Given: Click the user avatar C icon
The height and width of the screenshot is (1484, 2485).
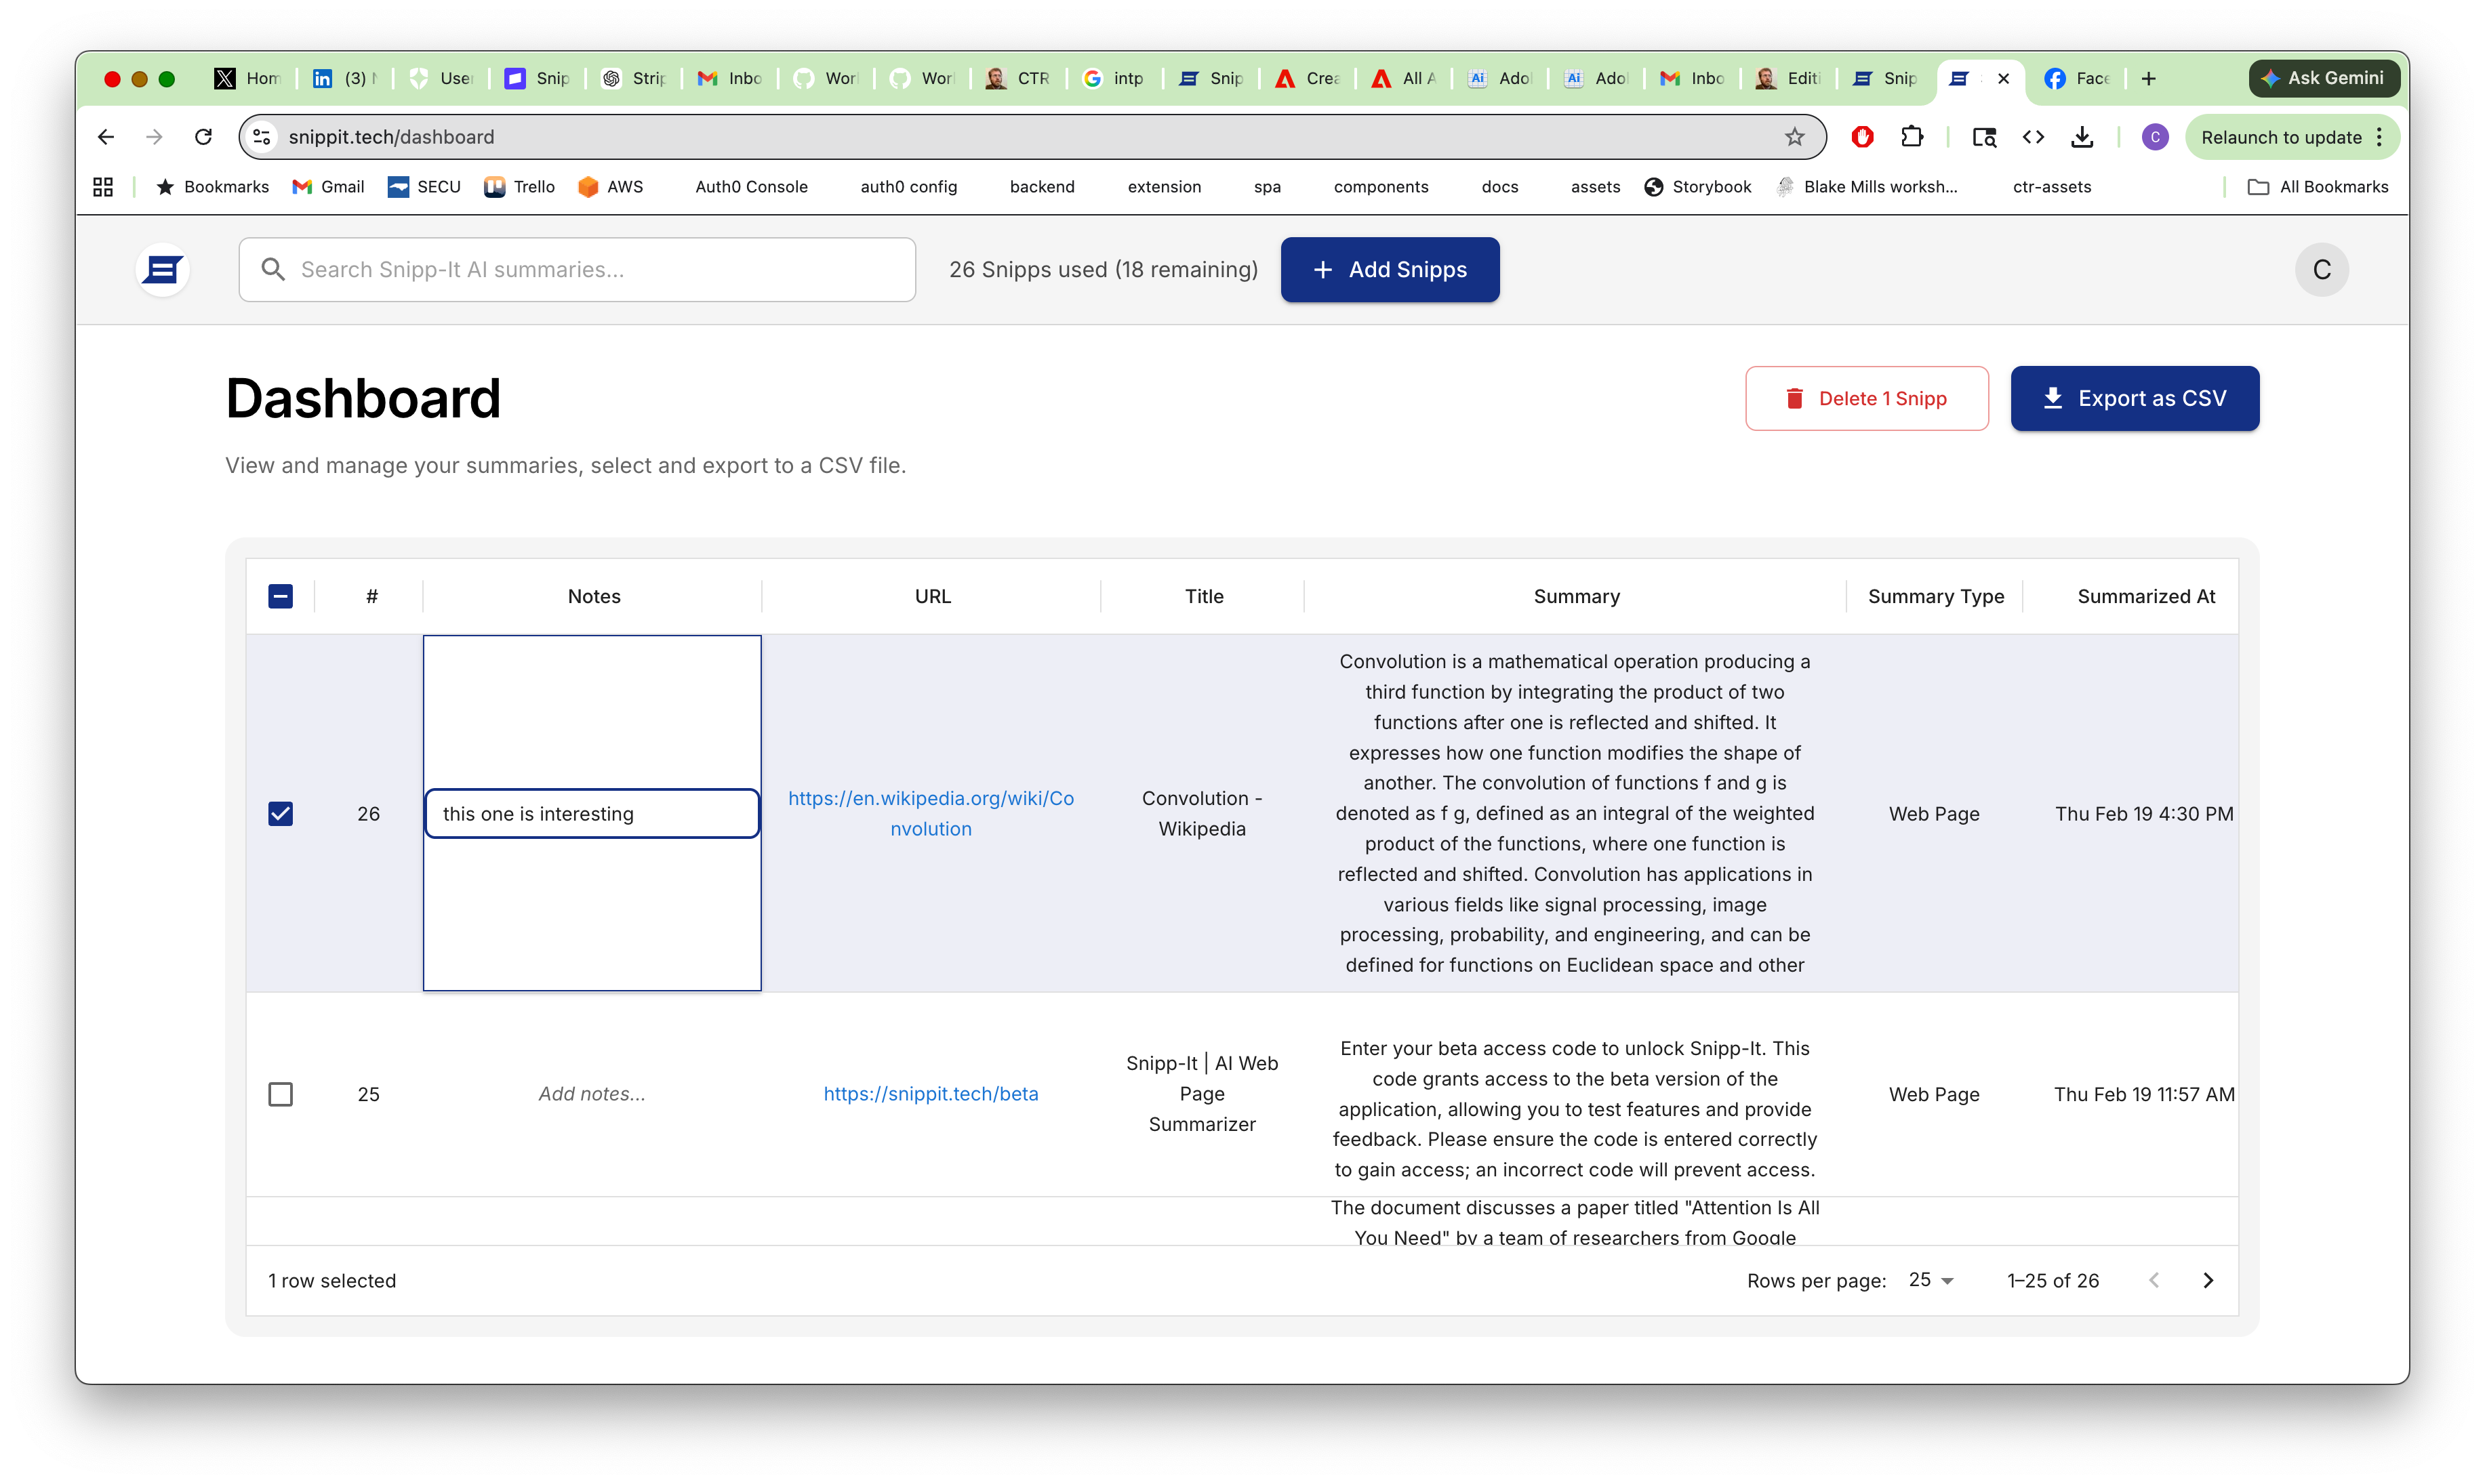Looking at the screenshot, I should point(2321,269).
